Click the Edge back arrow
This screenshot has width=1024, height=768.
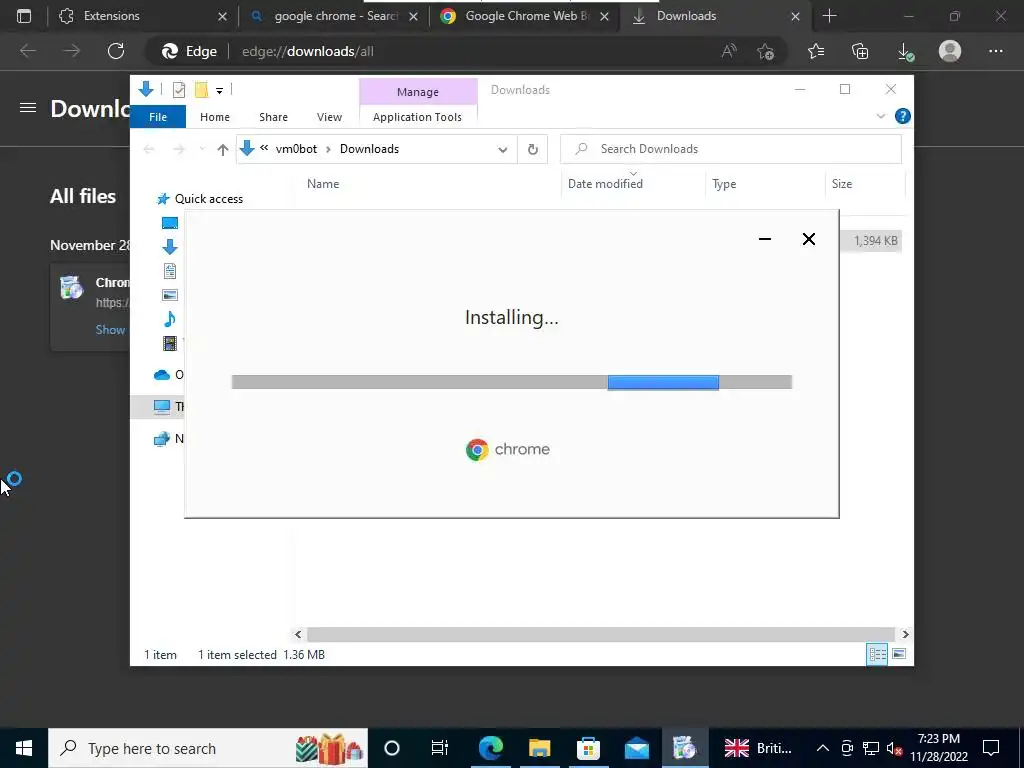pos(28,51)
